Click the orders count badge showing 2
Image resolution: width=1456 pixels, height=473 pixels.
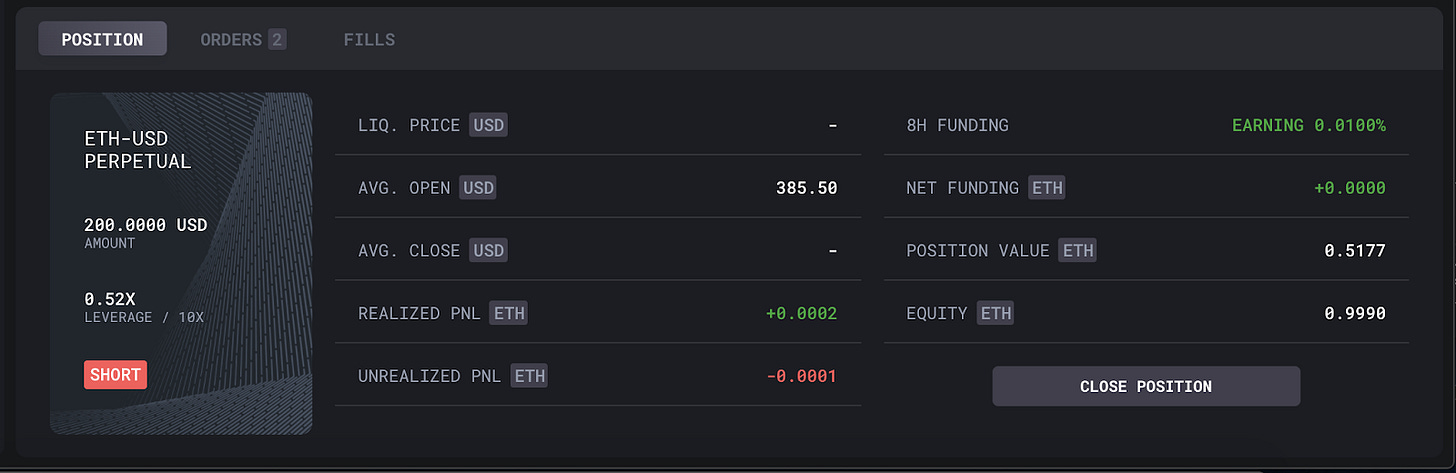click(x=276, y=40)
